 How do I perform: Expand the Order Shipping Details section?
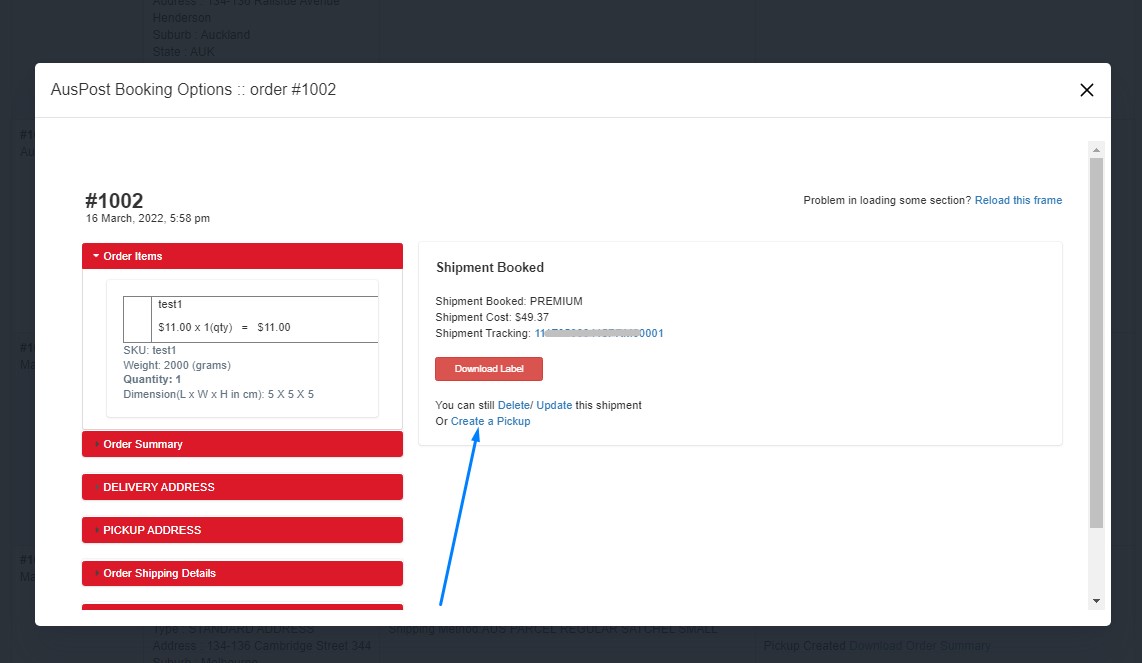[243, 573]
